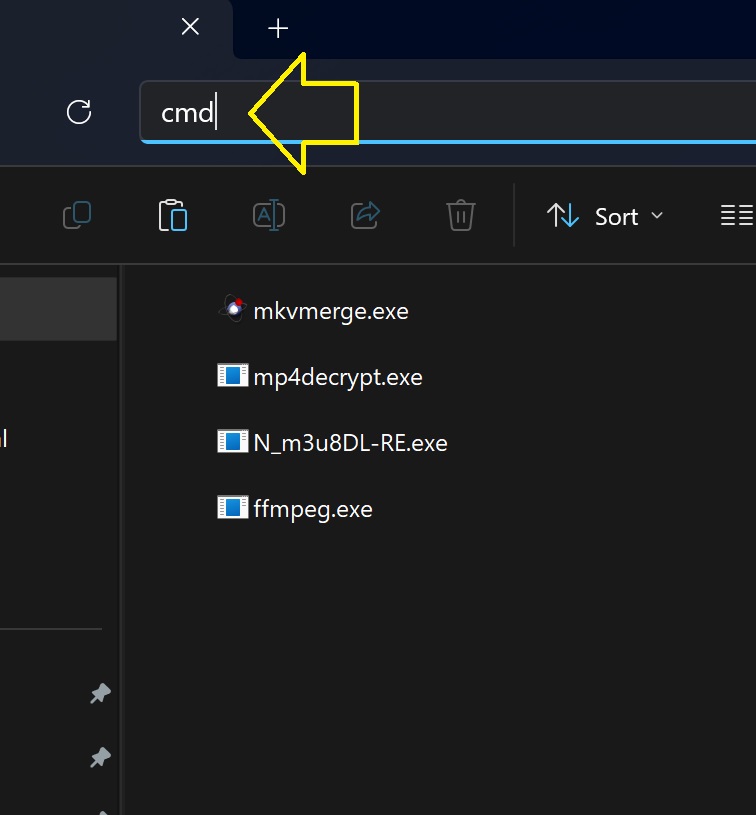Viewport: 756px width, 815px height.
Task: Select the highlighted sidebar navigation item
Action: [x=58, y=309]
